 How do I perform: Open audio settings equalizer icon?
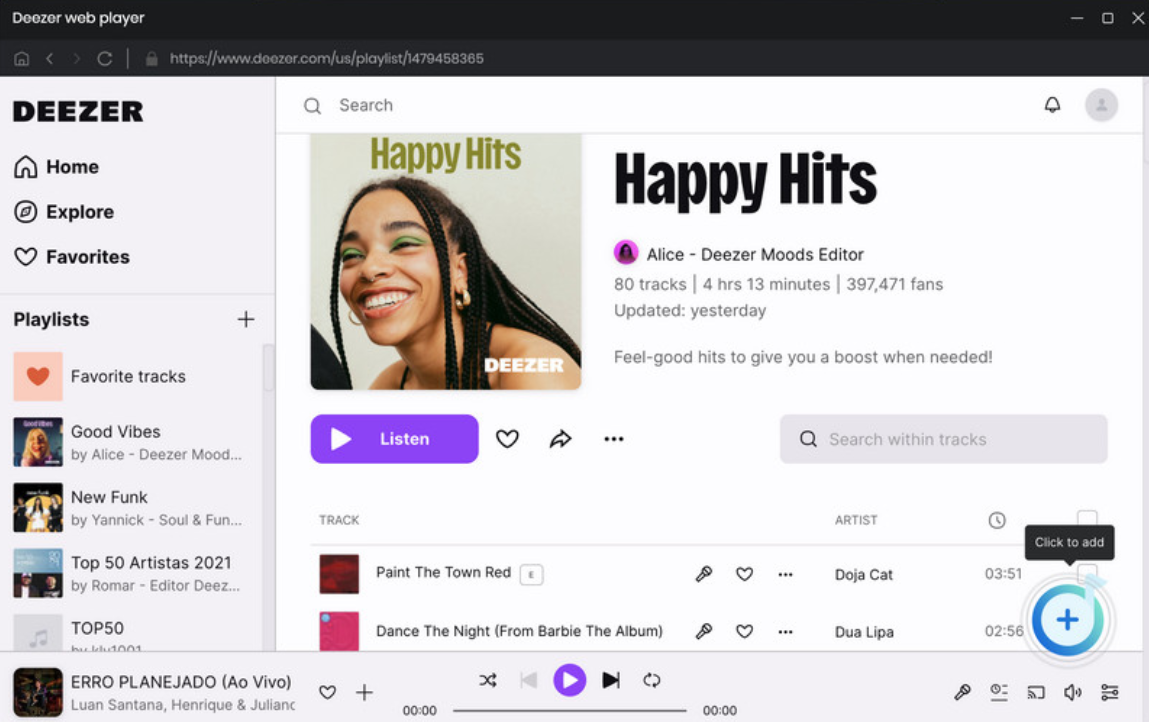pos(1109,692)
